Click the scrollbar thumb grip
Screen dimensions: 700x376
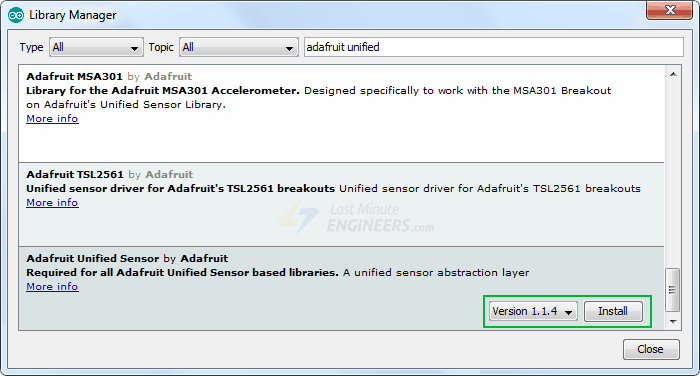pyautogui.click(x=672, y=290)
